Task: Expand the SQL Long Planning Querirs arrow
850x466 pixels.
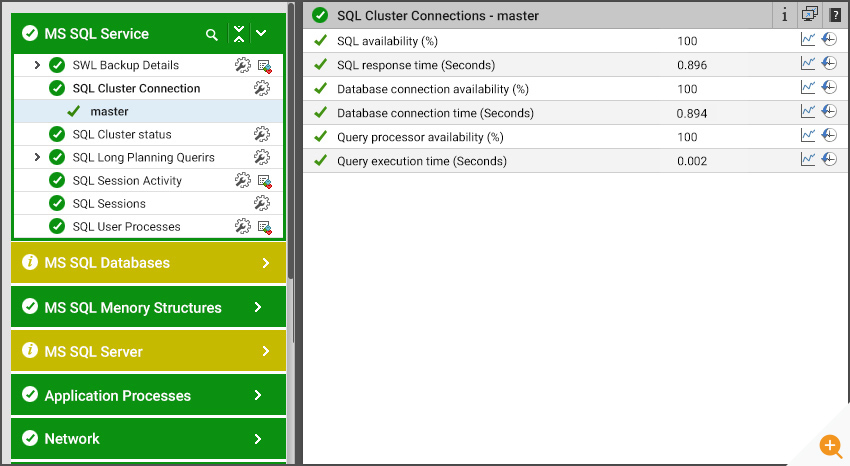Action: point(37,157)
